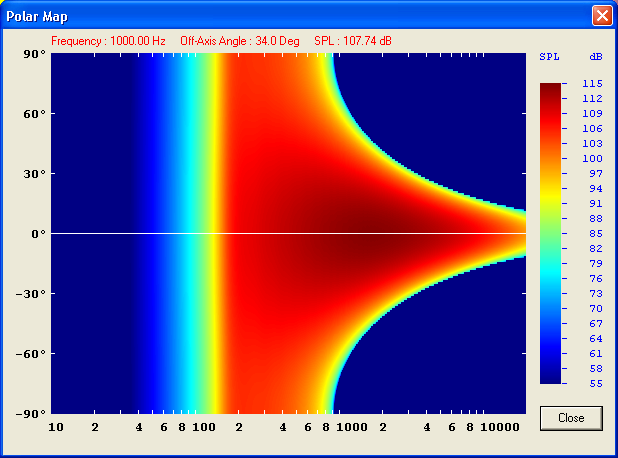The width and height of the screenshot is (618, 458).
Task: Click the 61 dB scale label
Action: (596, 354)
